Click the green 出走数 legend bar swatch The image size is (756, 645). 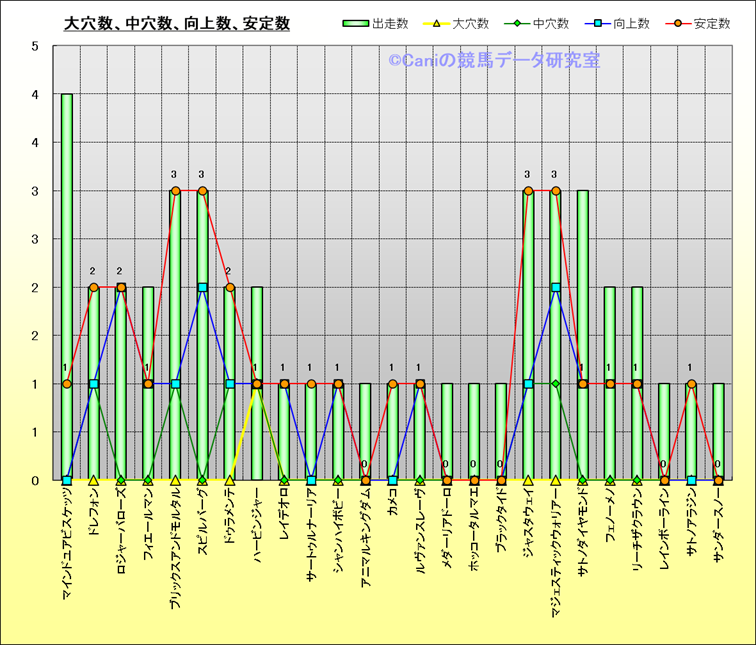pyautogui.click(x=355, y=23)
